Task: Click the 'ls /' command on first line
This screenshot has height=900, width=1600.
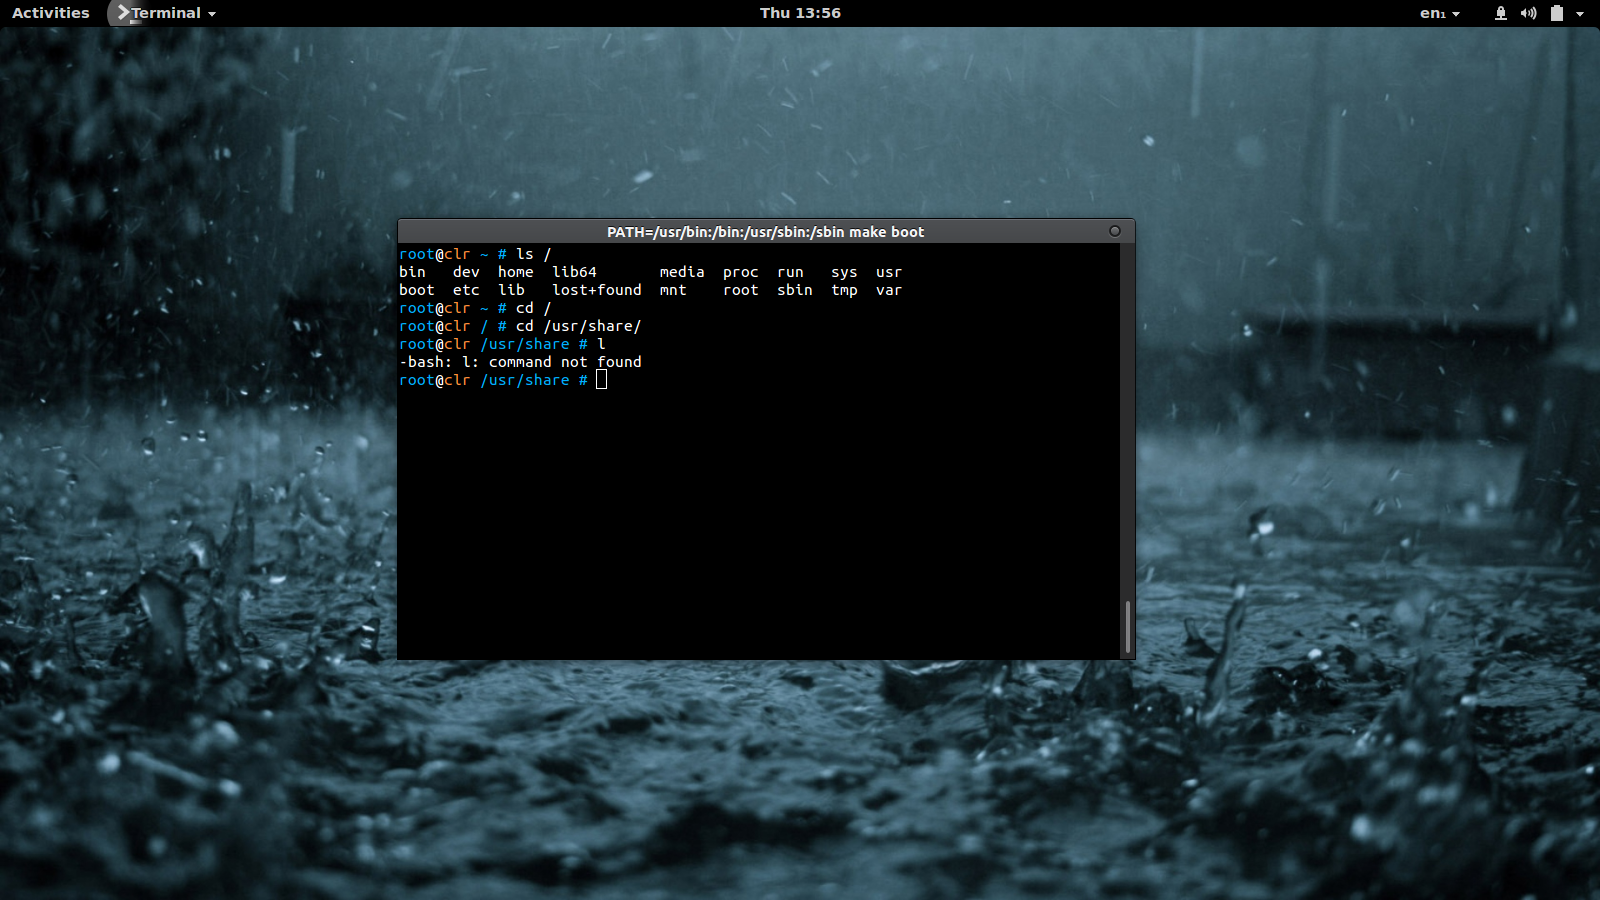Action: (x=534, y=254)
